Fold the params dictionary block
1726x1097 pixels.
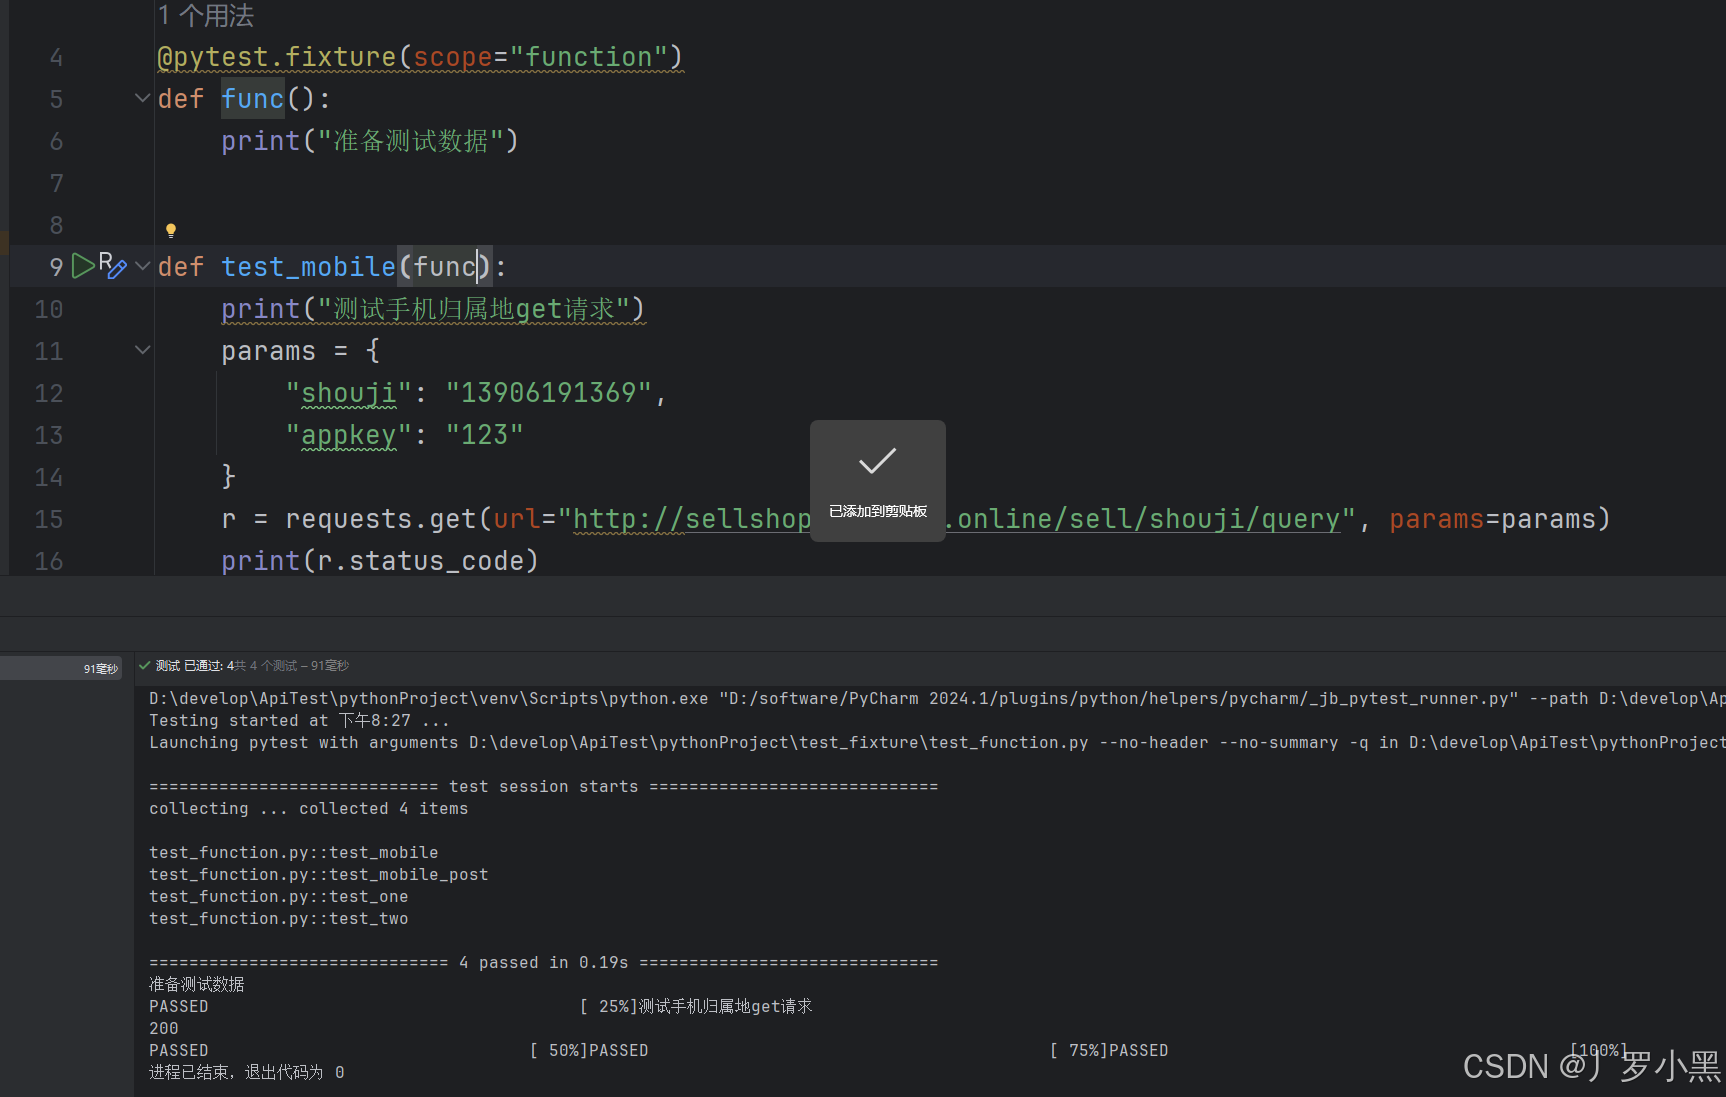(x=142, y=350)
